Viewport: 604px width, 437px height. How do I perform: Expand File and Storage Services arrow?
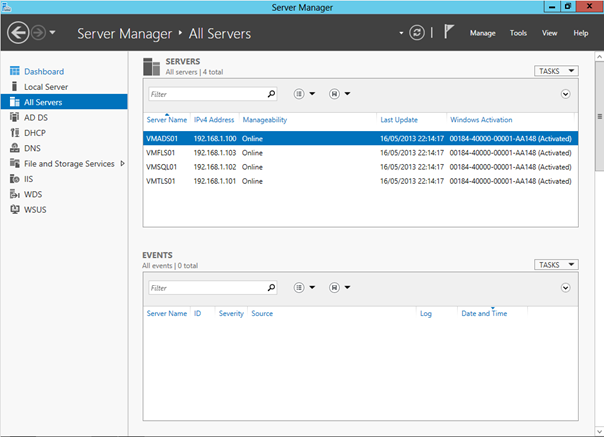[122, 164]
